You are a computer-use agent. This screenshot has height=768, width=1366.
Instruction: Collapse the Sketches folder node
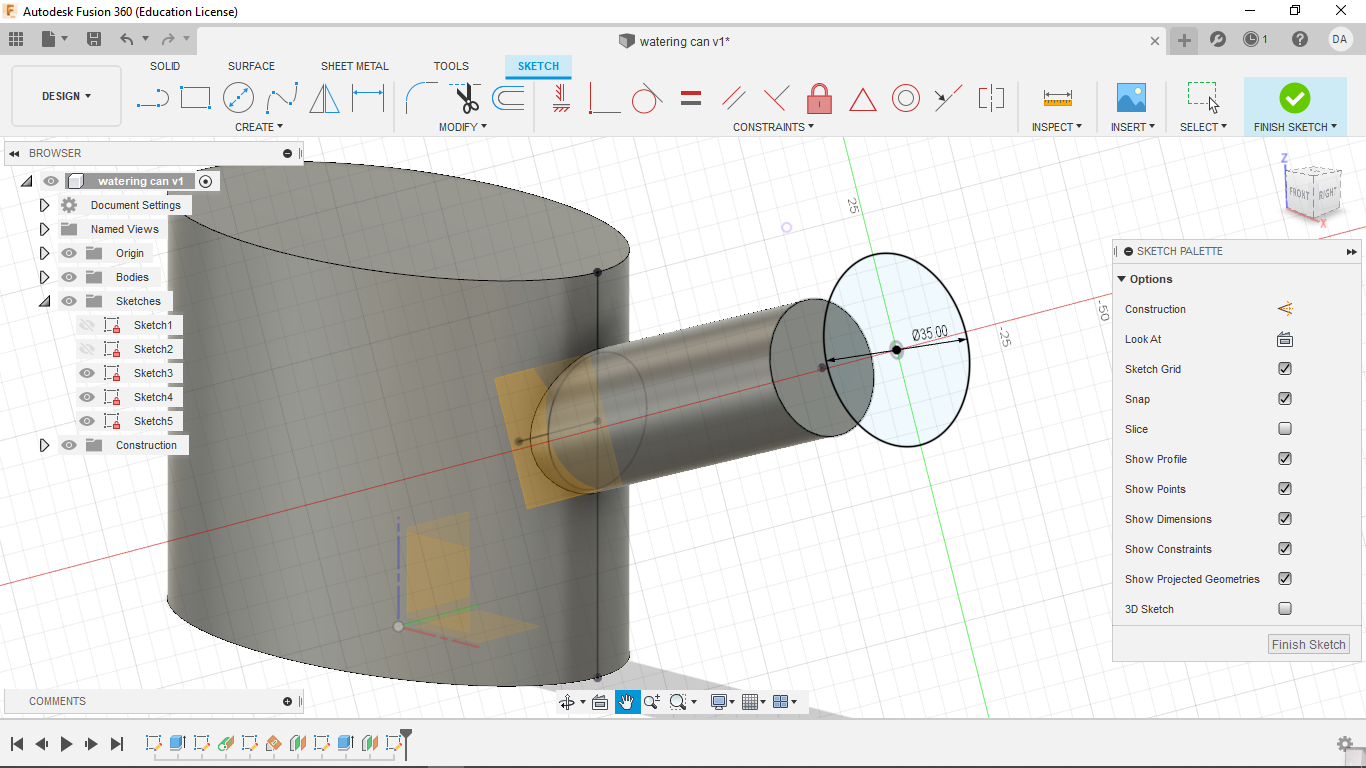click(x=44, y=301)
